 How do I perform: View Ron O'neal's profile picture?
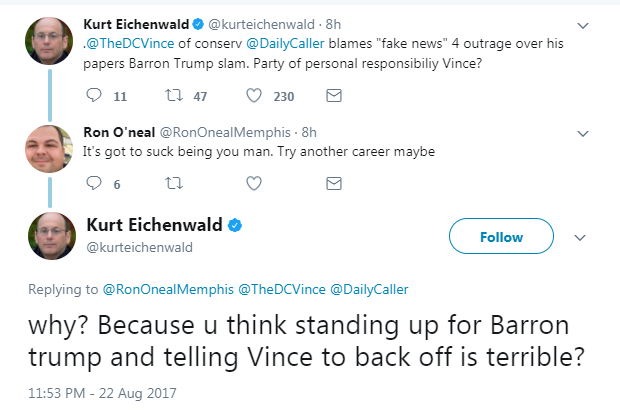click(49, 149)
